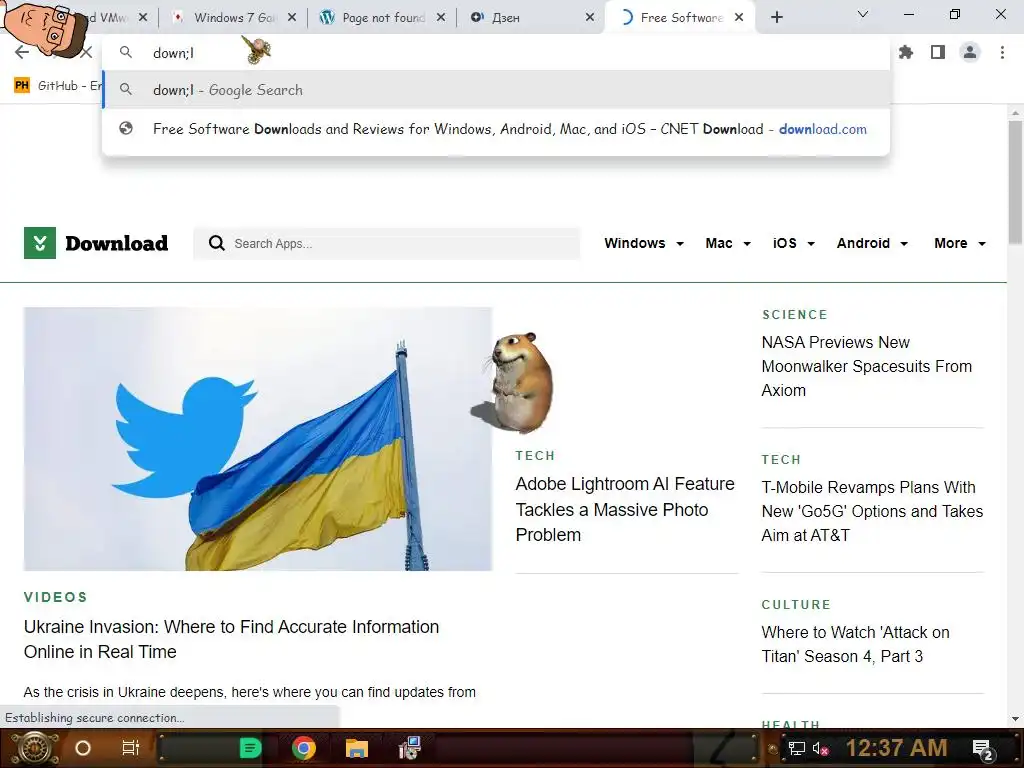Click the green Download logo icon
Image resolution: width=1024 pixels, height=768 pixels.
click(x=40, y=243)
